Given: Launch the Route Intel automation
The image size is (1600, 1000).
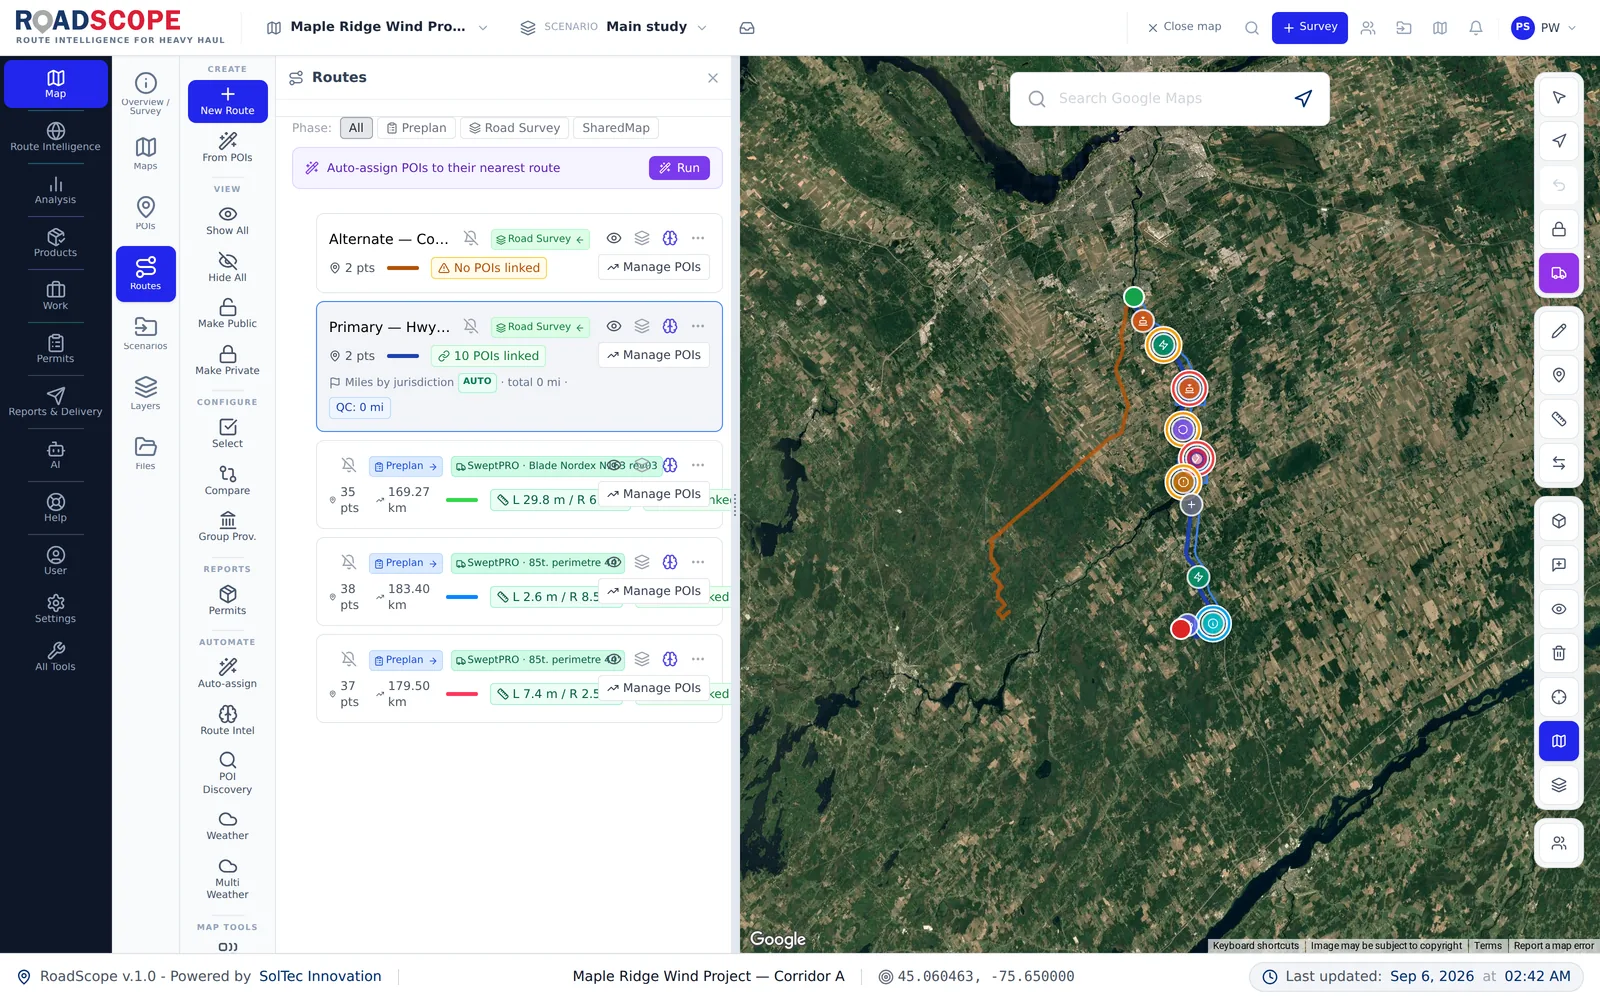Looking at the screenshot, I should pyautogui.click(x=227, y=720).
